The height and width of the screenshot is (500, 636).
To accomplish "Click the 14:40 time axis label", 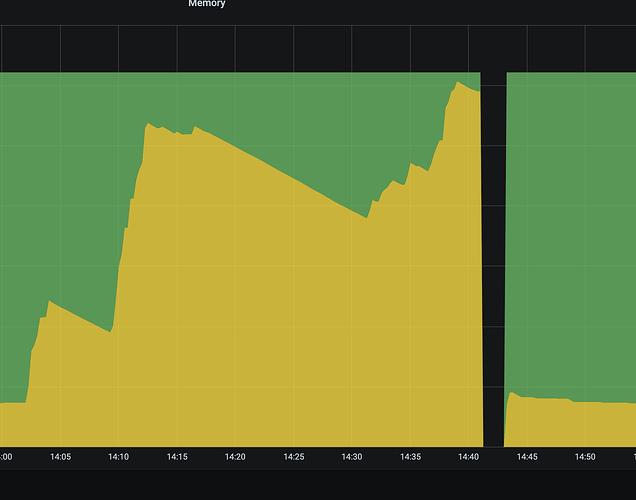I will pos(468,457).
